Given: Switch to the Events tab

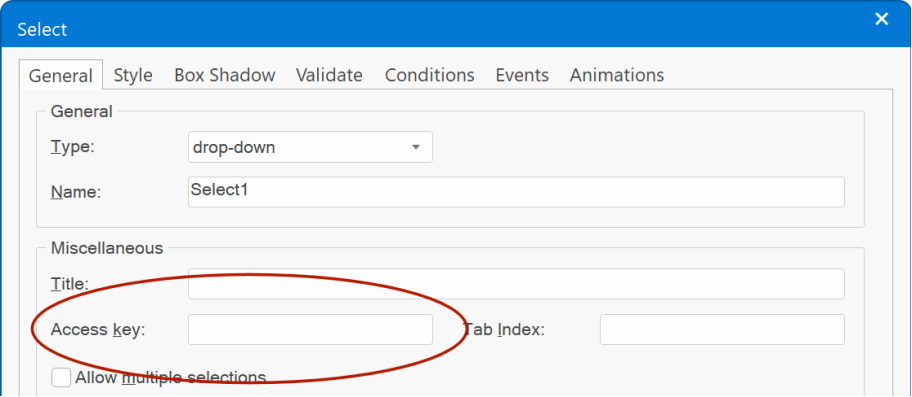Looking at the screenshot, I should coord(522,75).
